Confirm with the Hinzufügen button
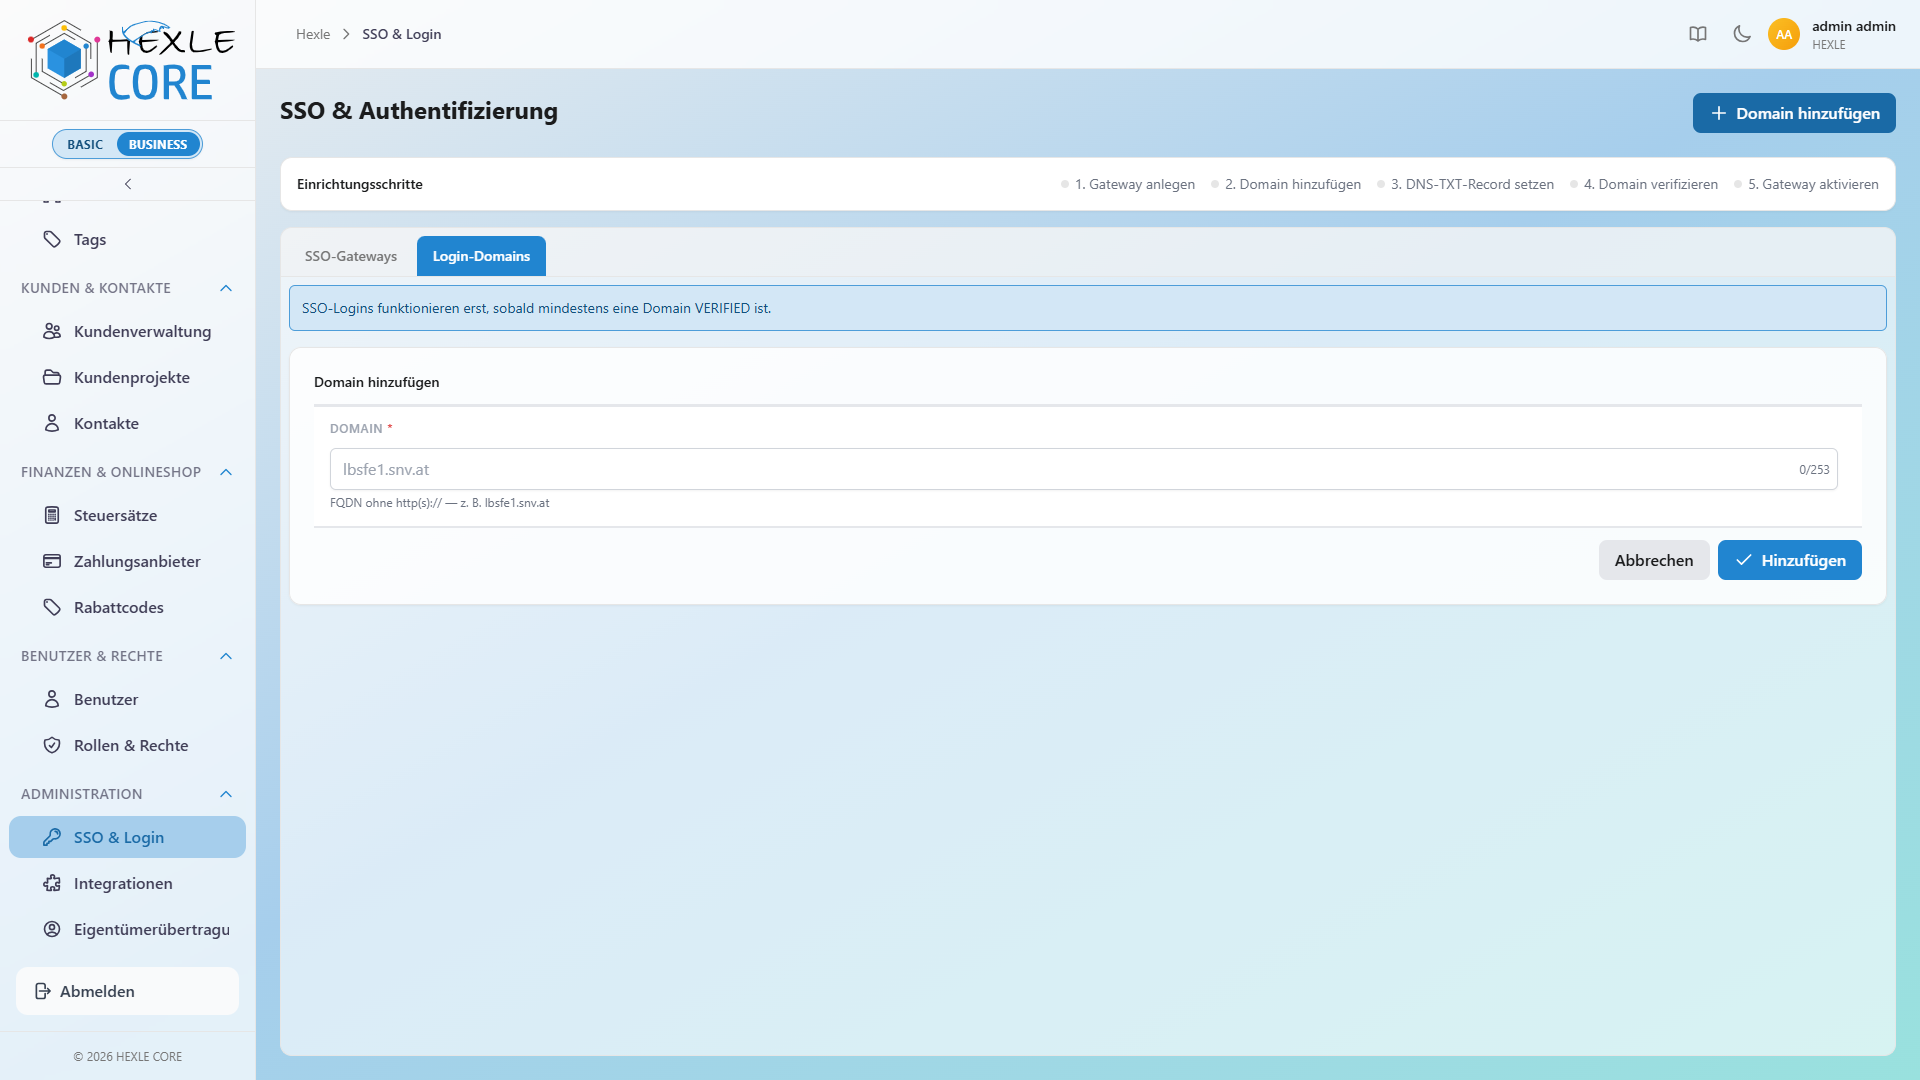This screenshot has width=1920, height=1080. [1790, 560]
